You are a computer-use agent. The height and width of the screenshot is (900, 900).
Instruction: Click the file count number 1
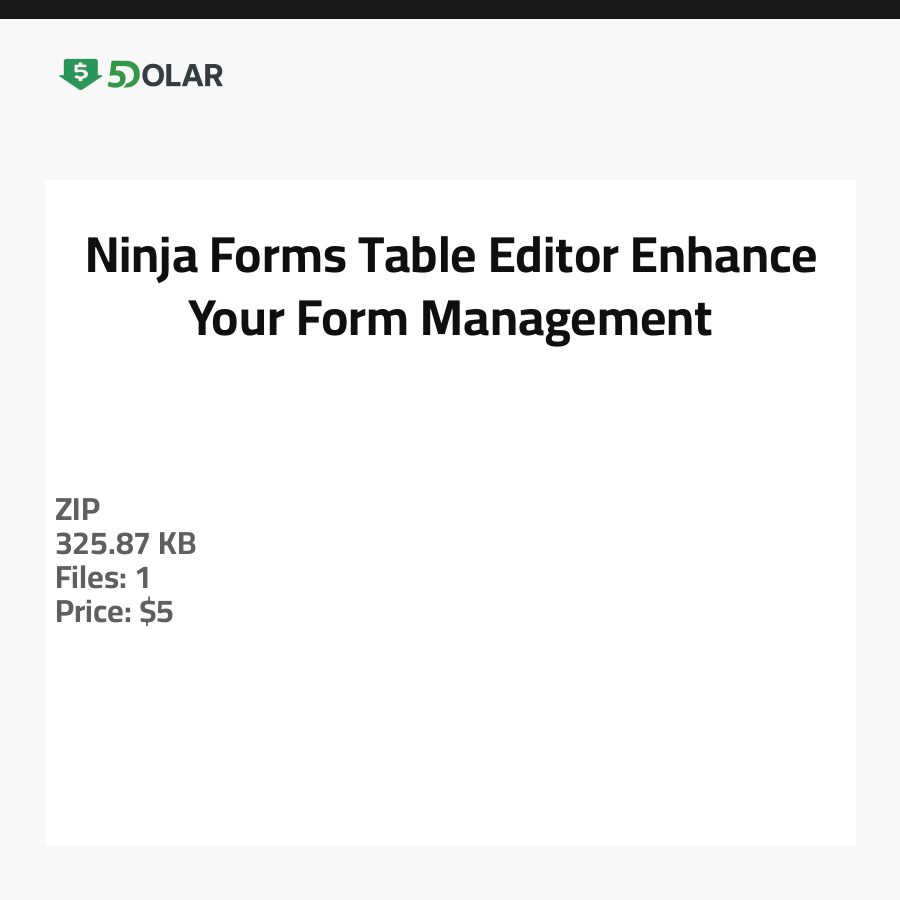[142, 578]
